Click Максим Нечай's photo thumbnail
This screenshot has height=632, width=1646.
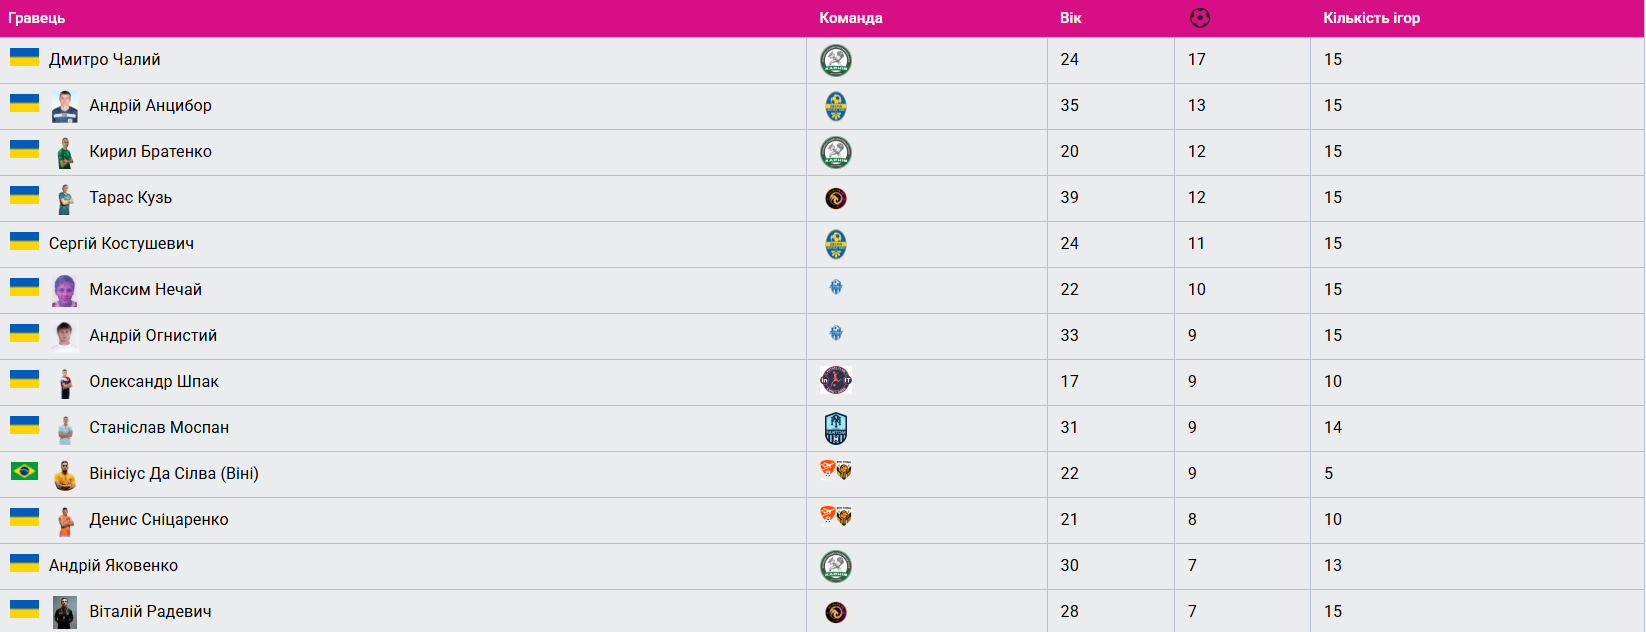click(x=65, y=290)
